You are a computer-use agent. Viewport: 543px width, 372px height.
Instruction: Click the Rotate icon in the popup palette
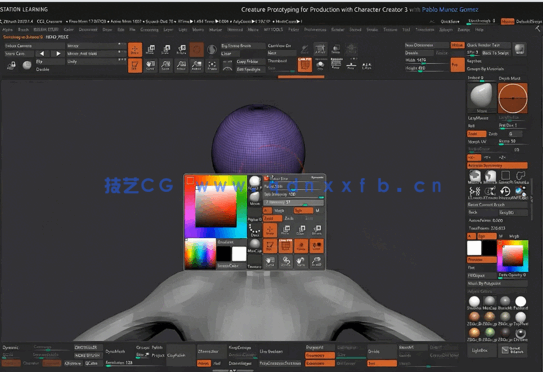point(317,230)
